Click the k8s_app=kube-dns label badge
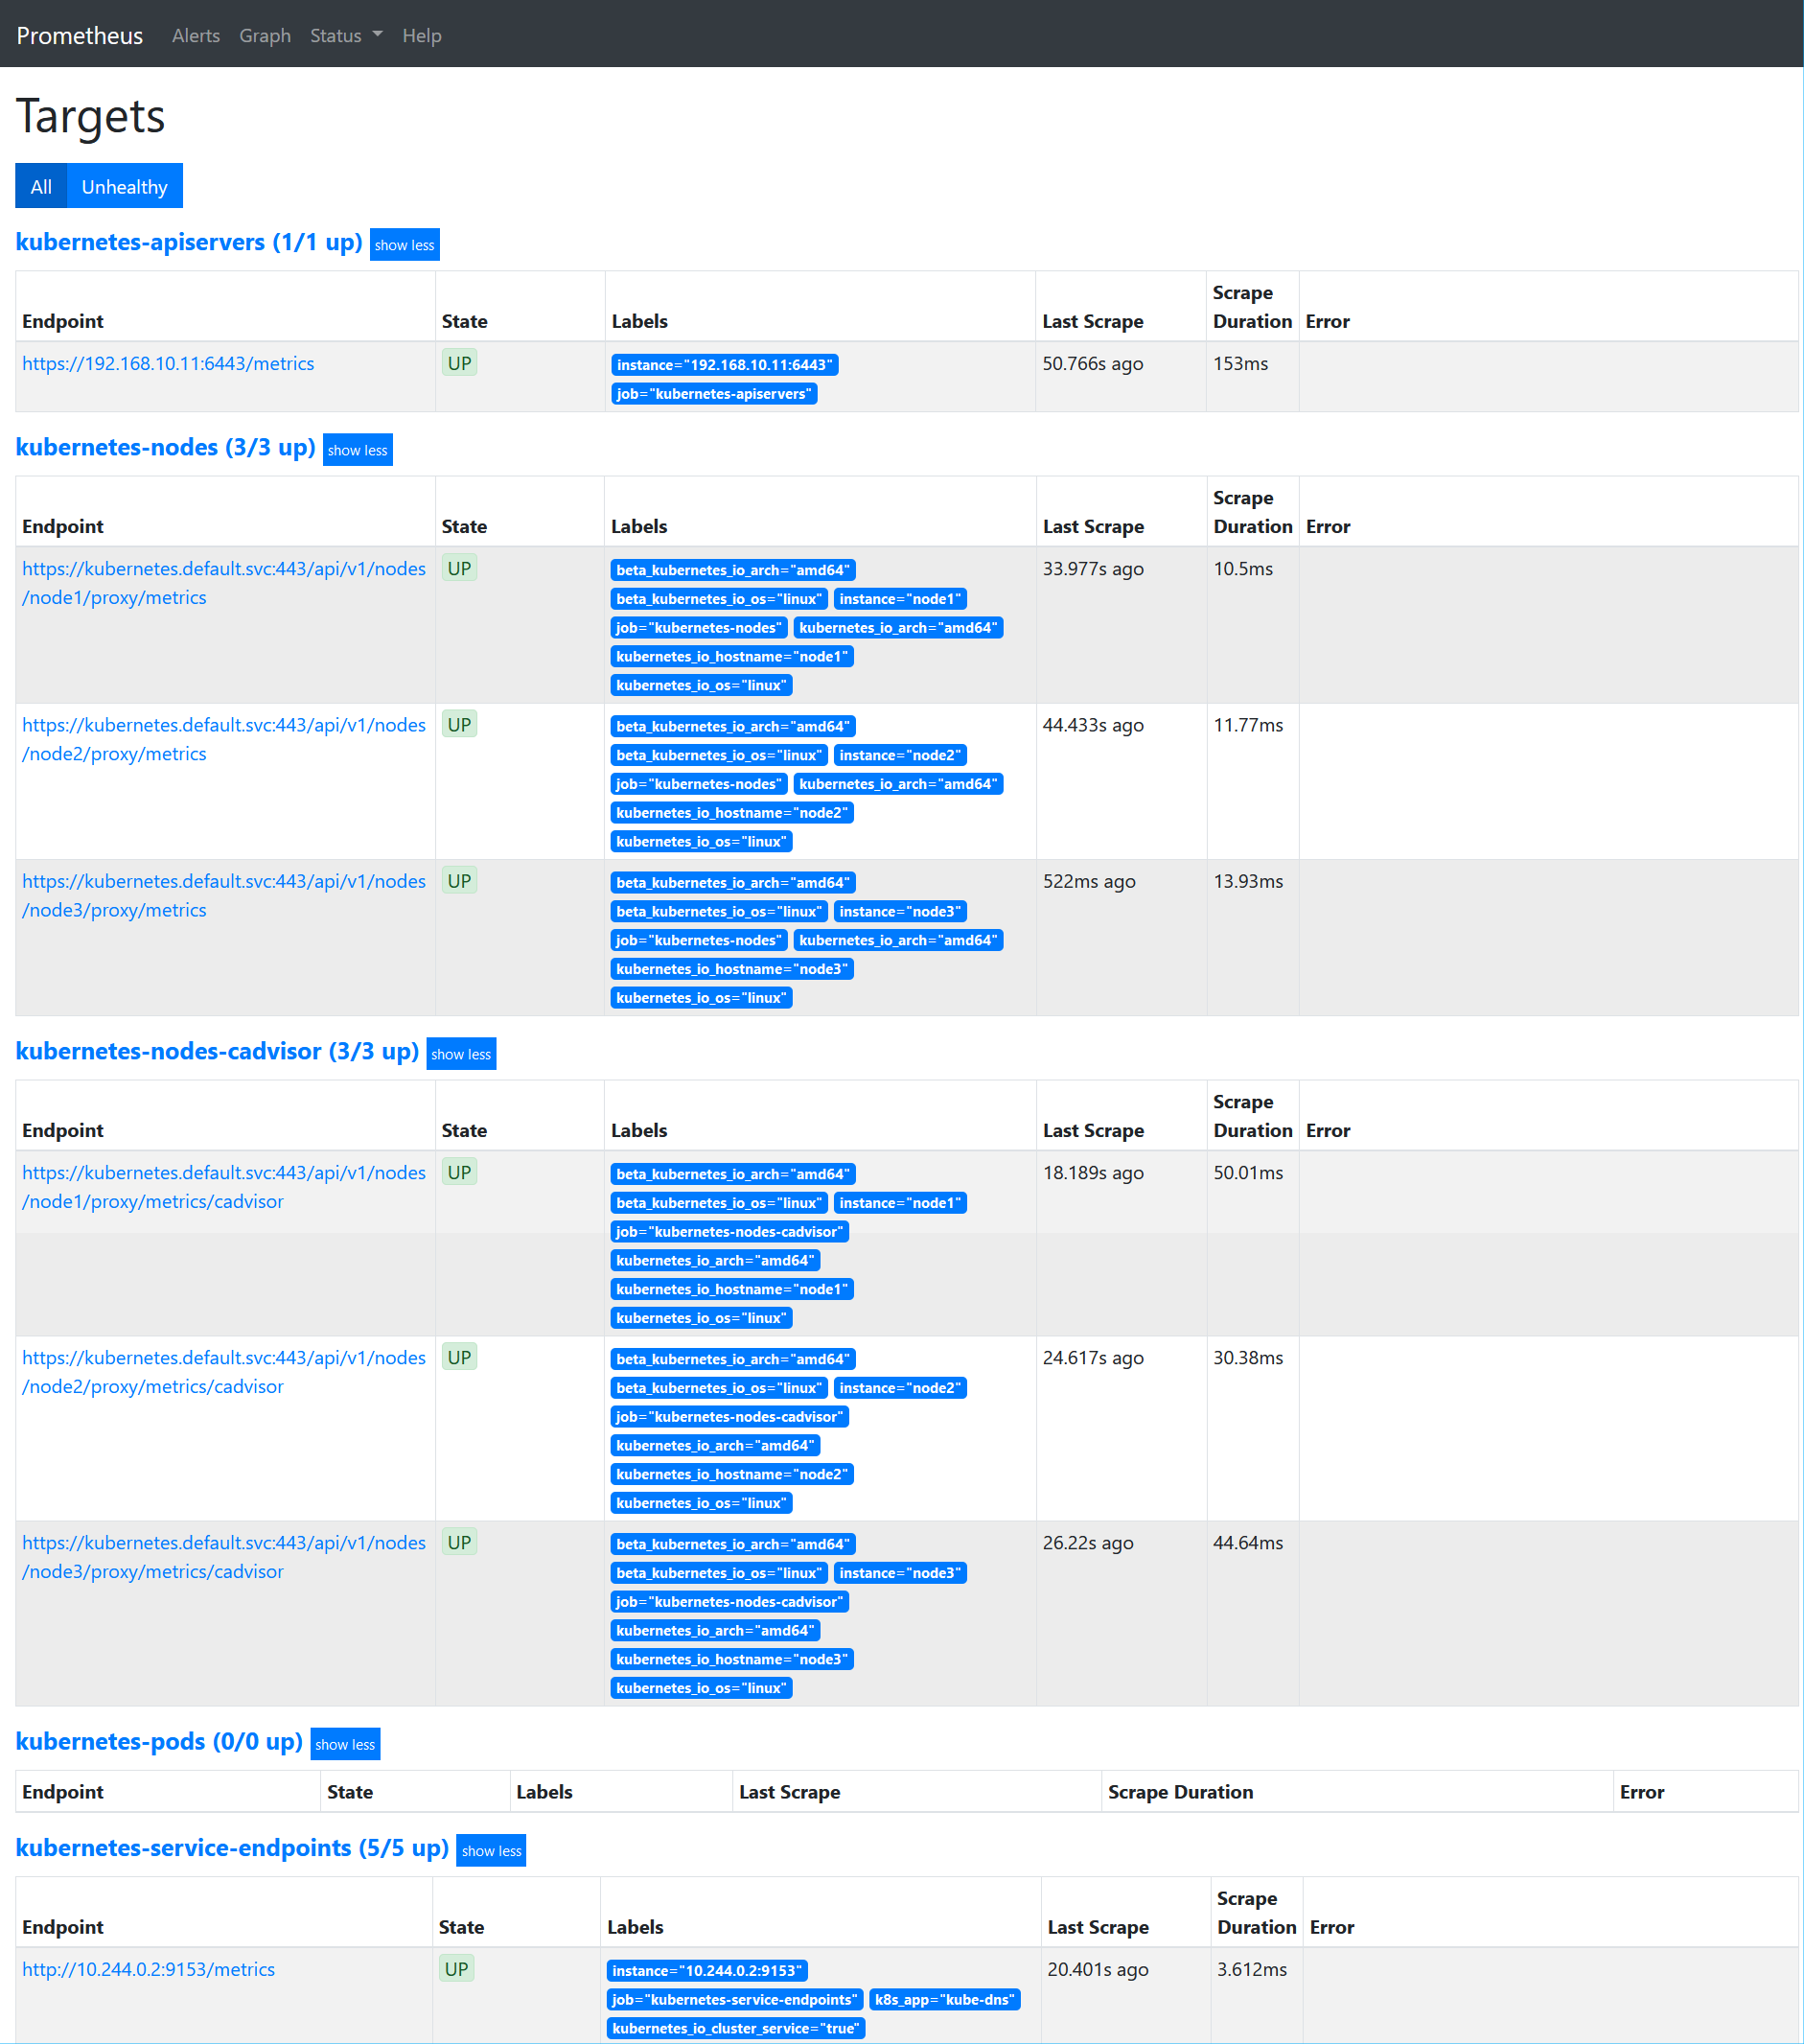The width and height of the screenshot is (1804, 2044). (x=945, y=1999)
